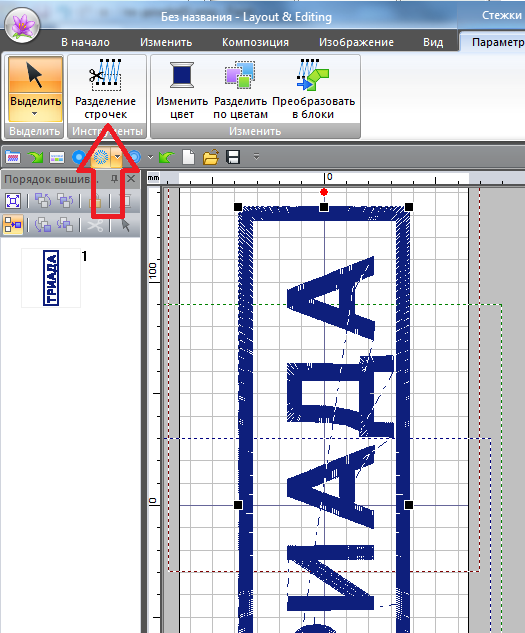The height and width of the screenshot is (633, 525).
Task: Click the solid blue circle icon
Action: click(x=78, y=157)
